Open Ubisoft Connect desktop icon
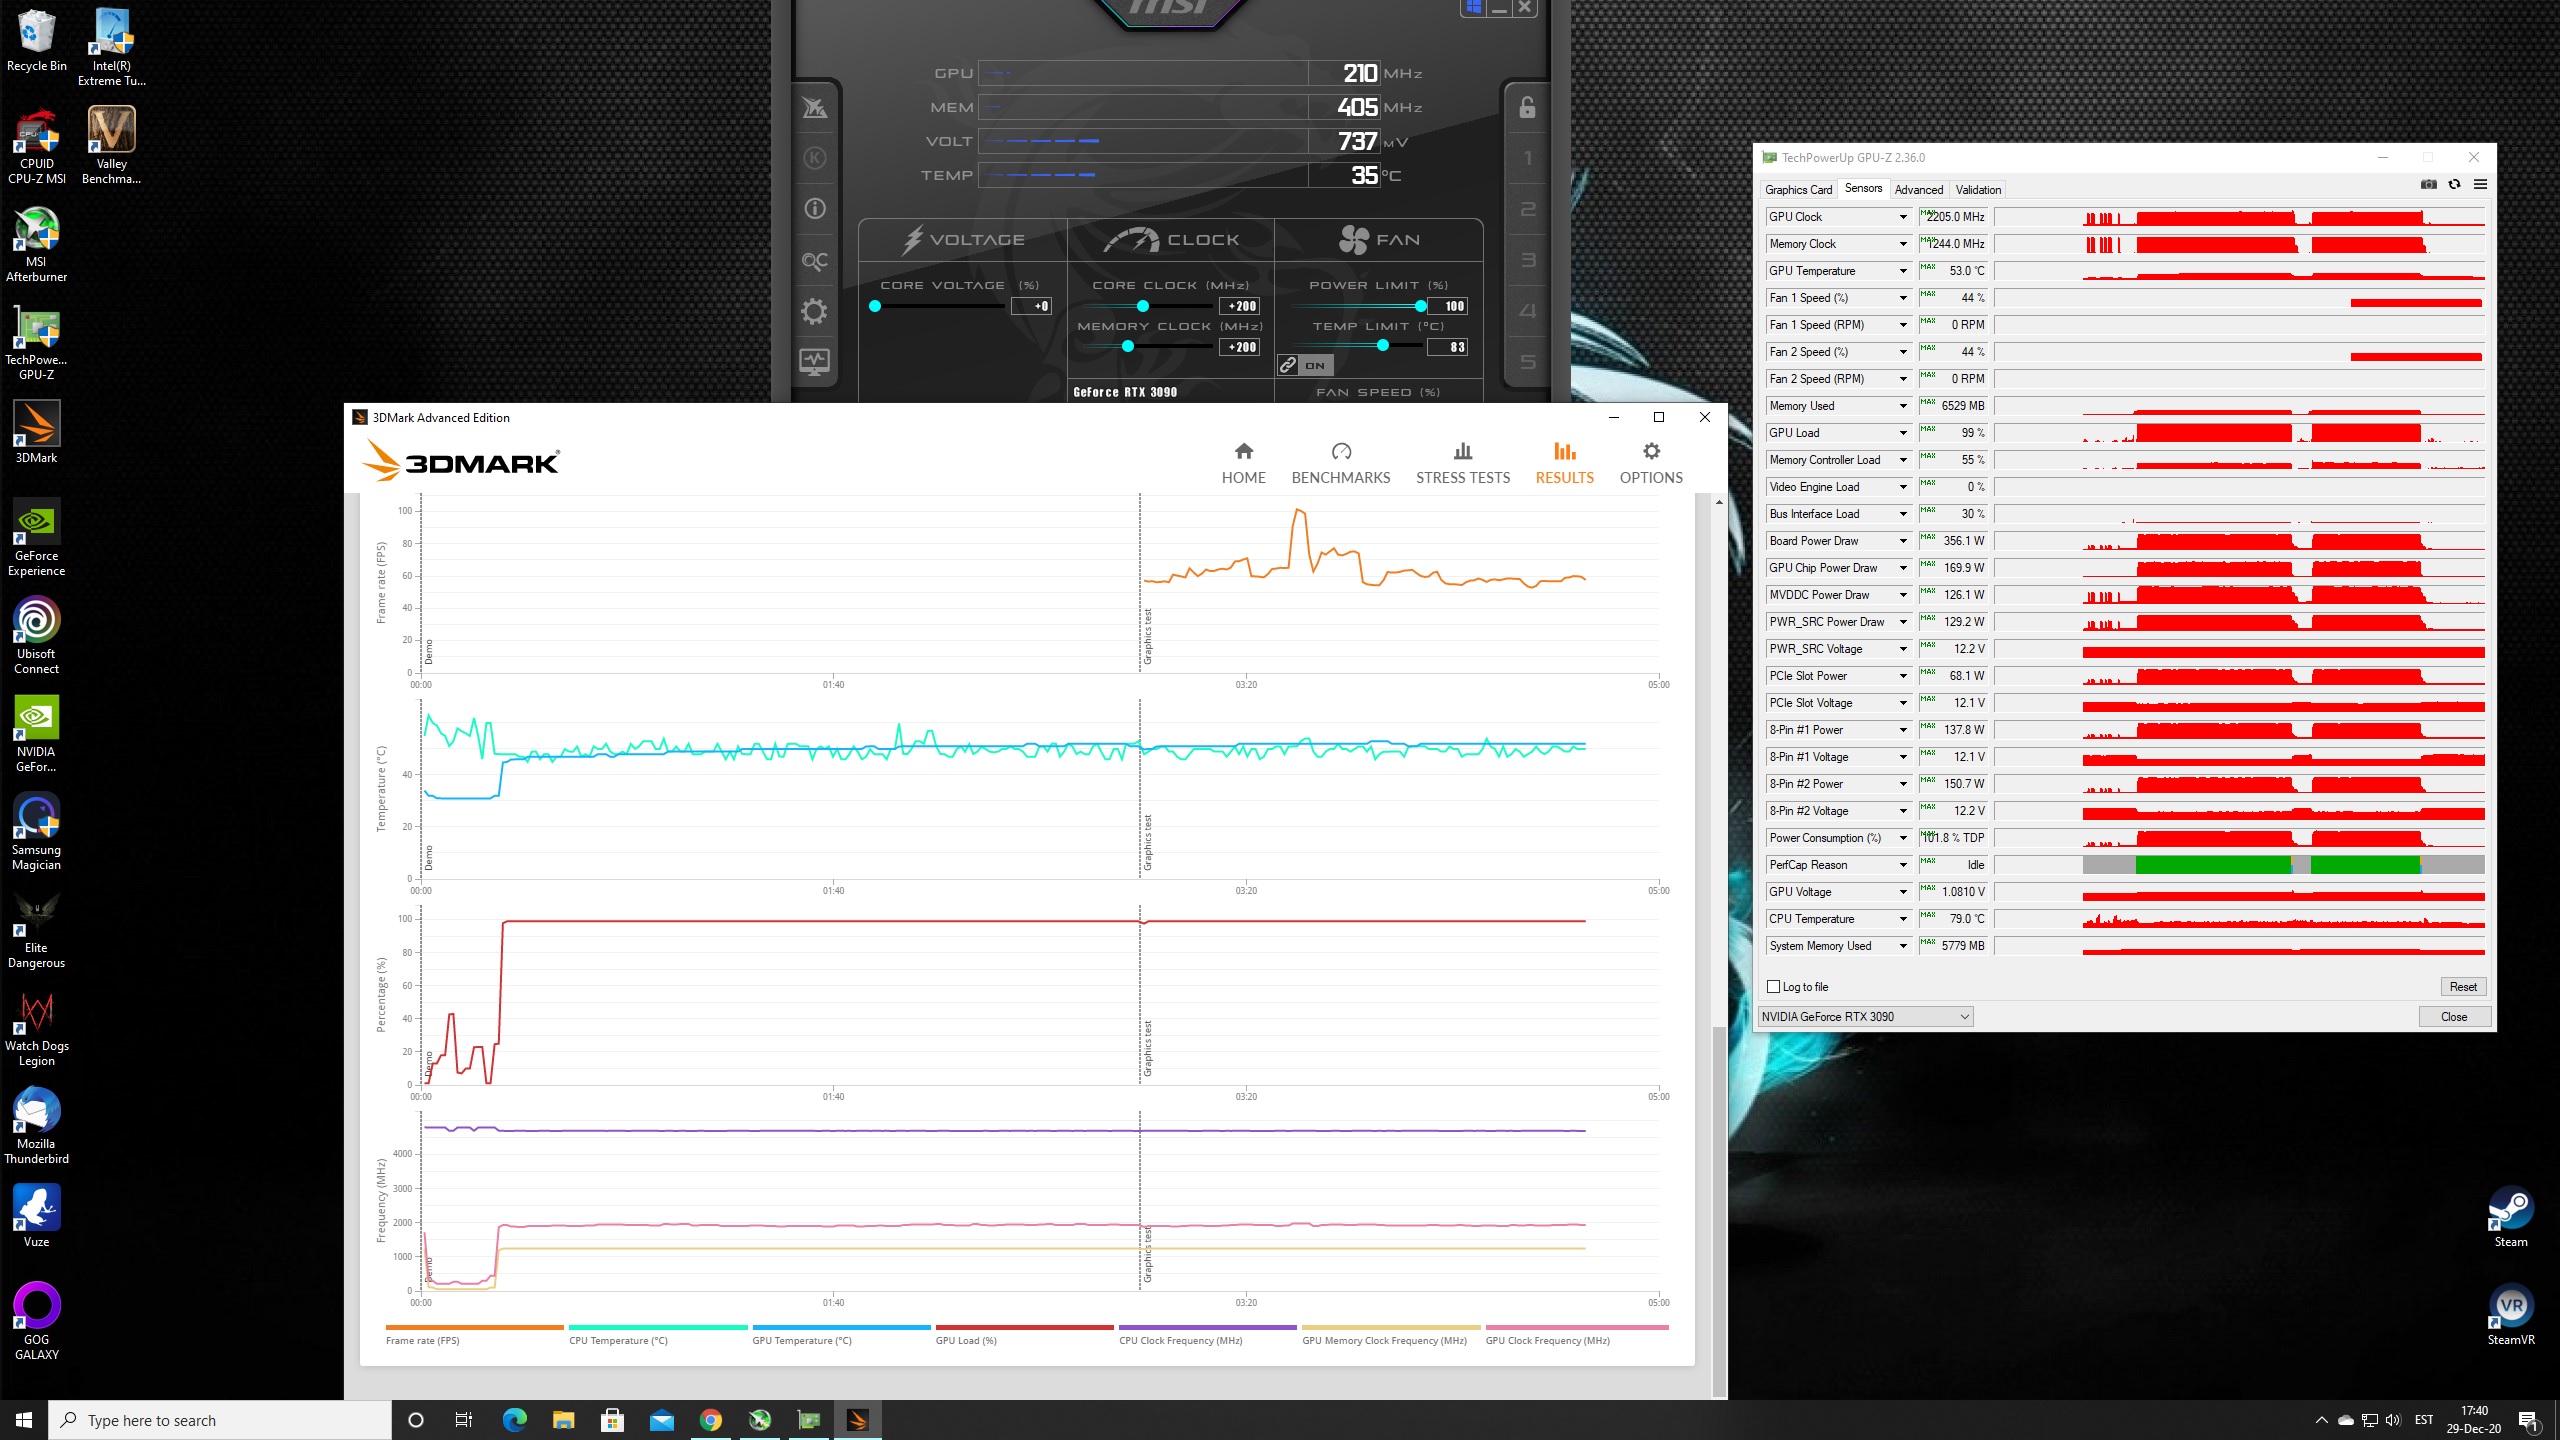The height and width of the screenshot is (1440, 2560). (x=37, y=635)
